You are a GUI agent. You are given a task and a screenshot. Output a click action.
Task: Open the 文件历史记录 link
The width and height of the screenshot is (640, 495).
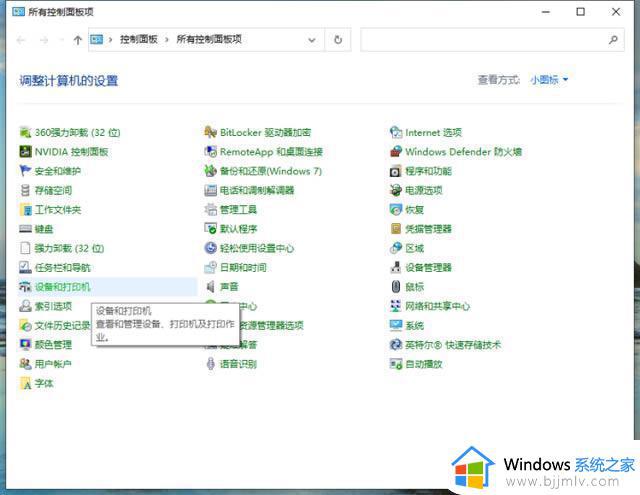[62, 325]
